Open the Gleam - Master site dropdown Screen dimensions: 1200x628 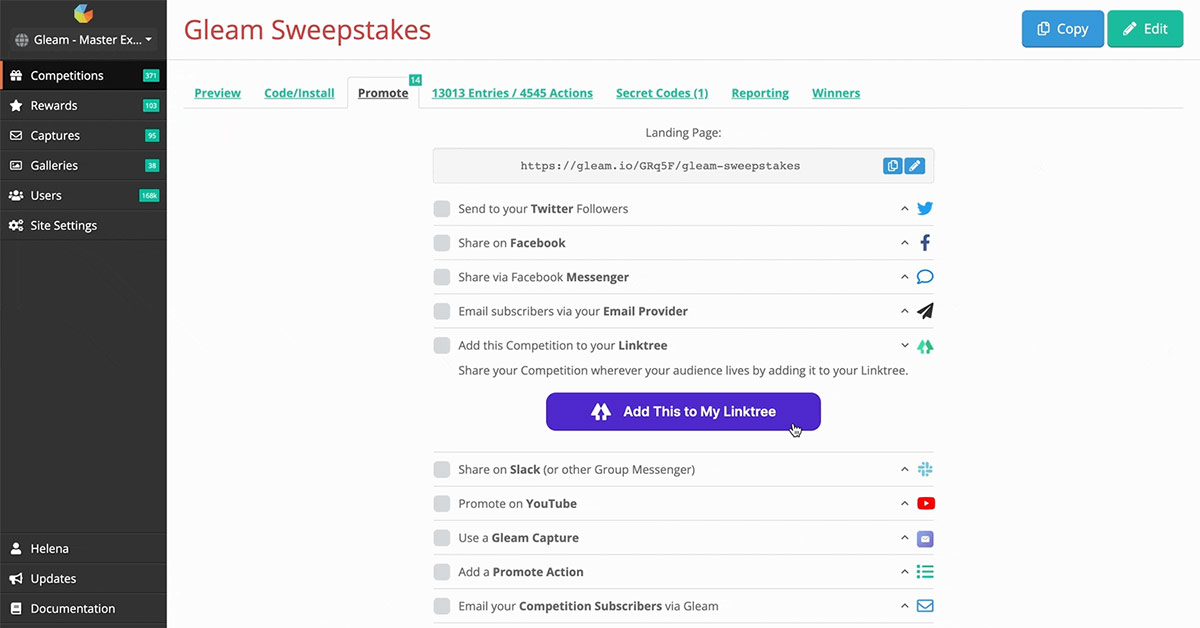tap(84, 40)
